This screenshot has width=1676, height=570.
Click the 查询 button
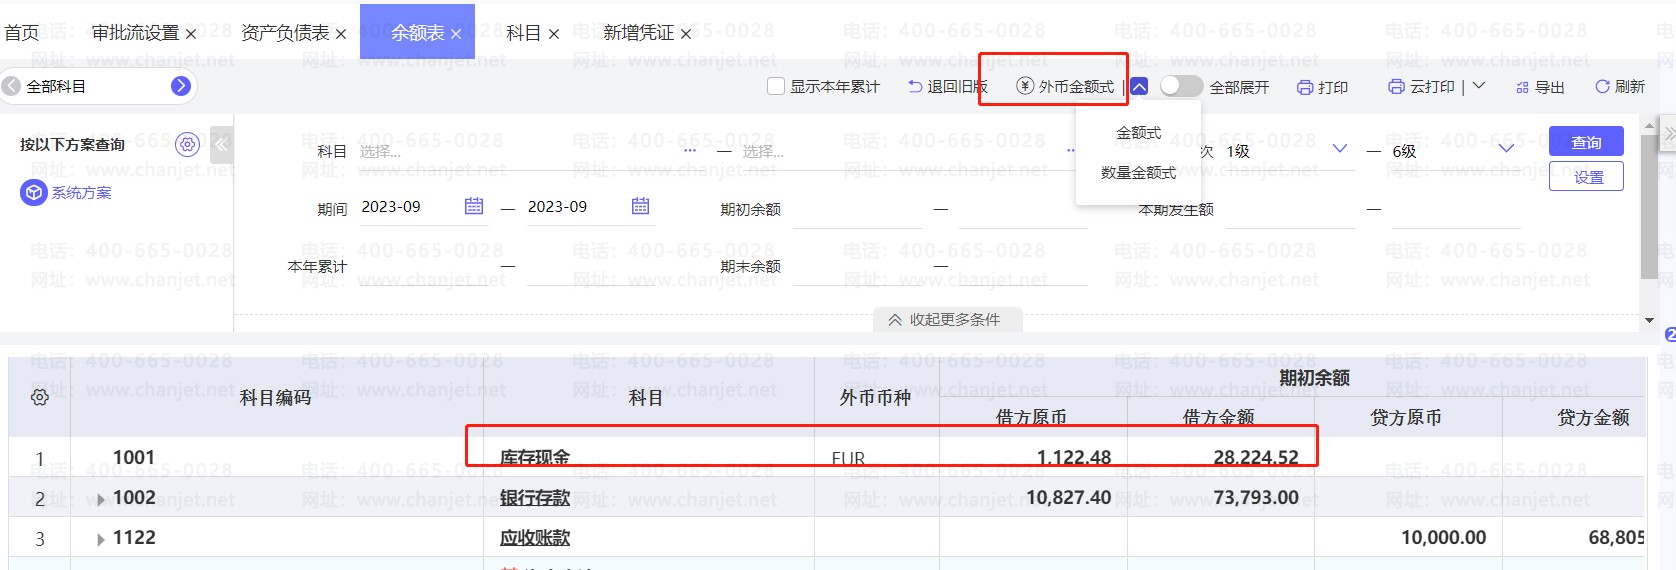(x=1585, y=142)
